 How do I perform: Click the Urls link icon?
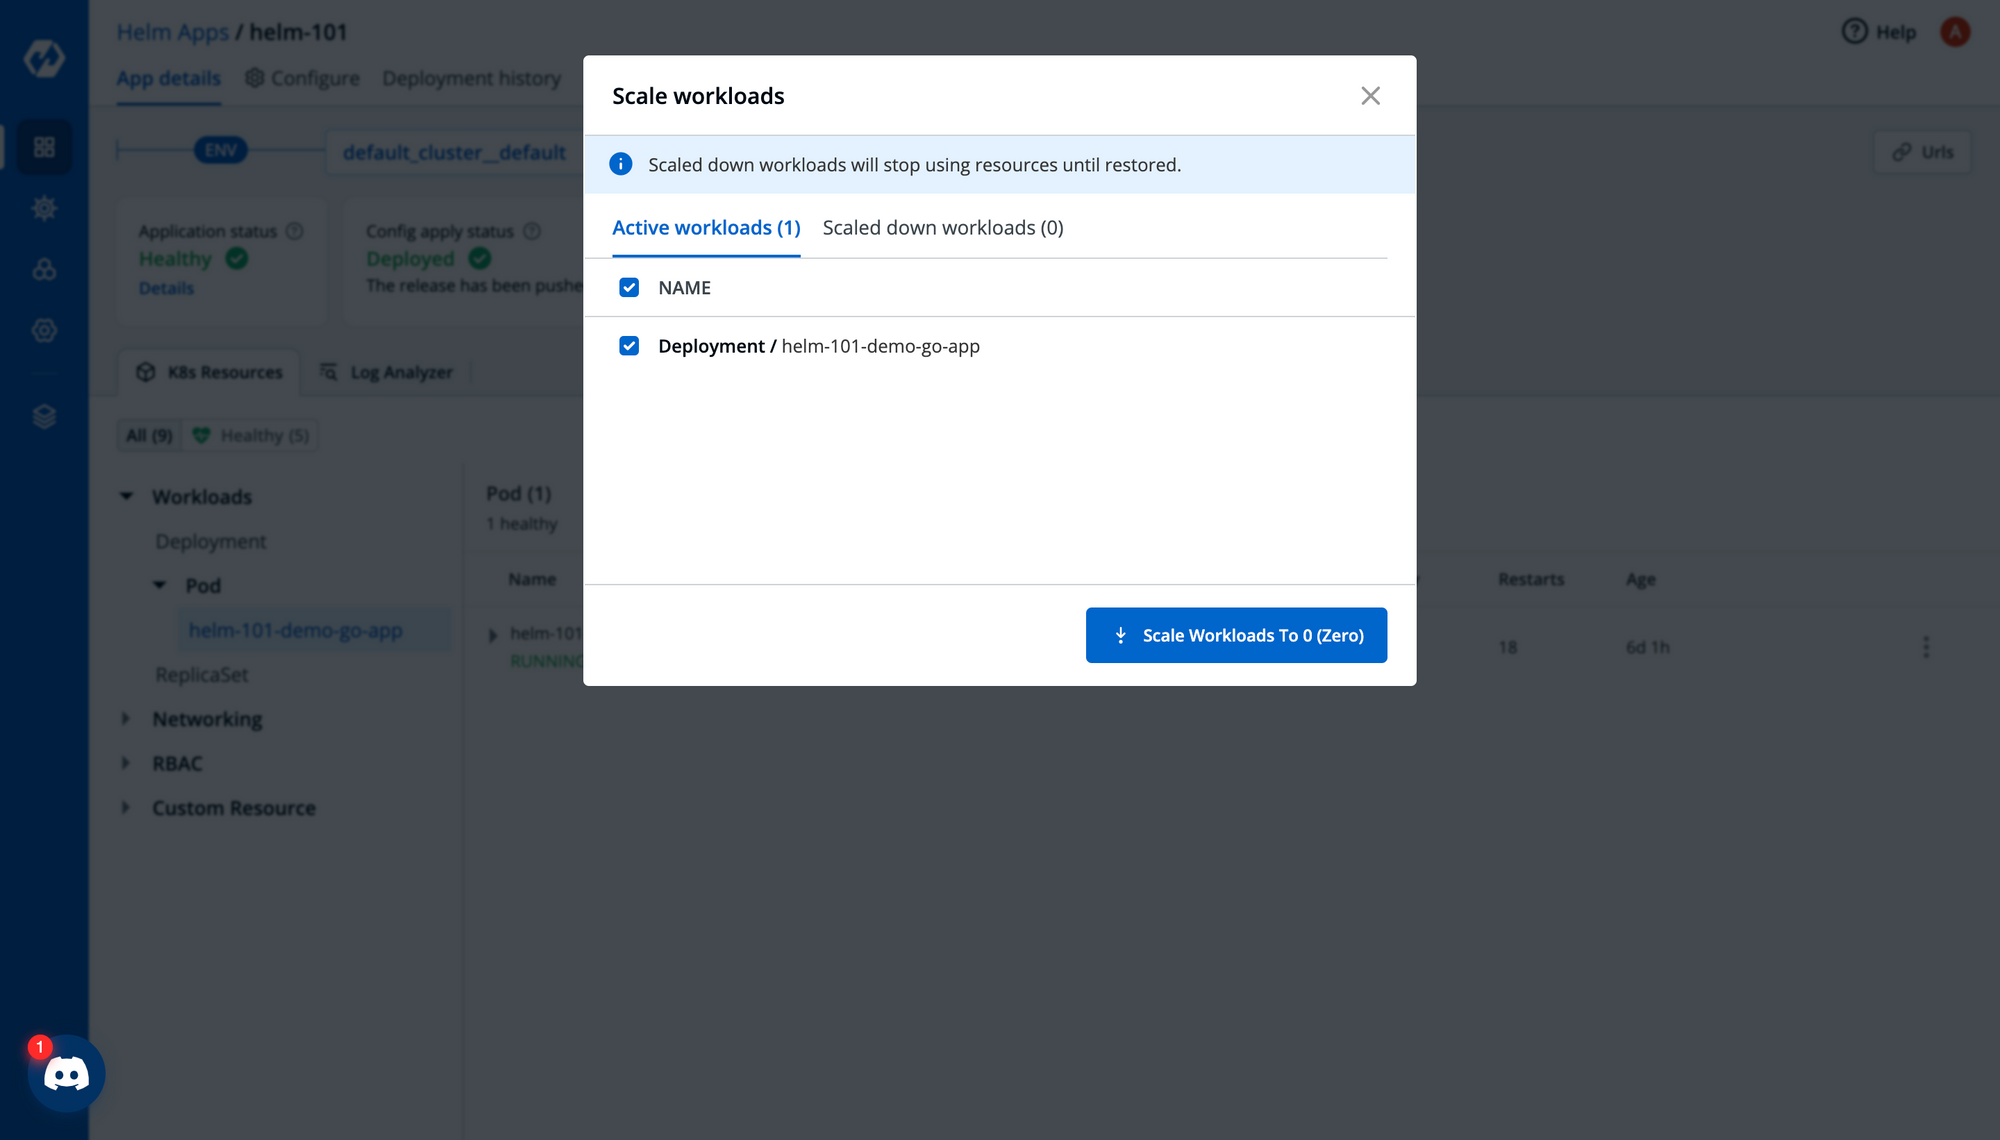click(1901, 152)
